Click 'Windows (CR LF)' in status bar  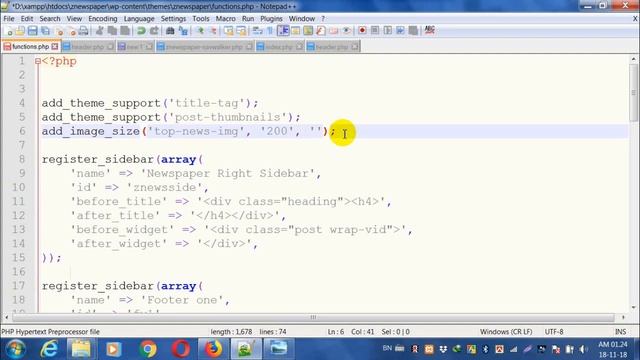click(x=506, y=332)
